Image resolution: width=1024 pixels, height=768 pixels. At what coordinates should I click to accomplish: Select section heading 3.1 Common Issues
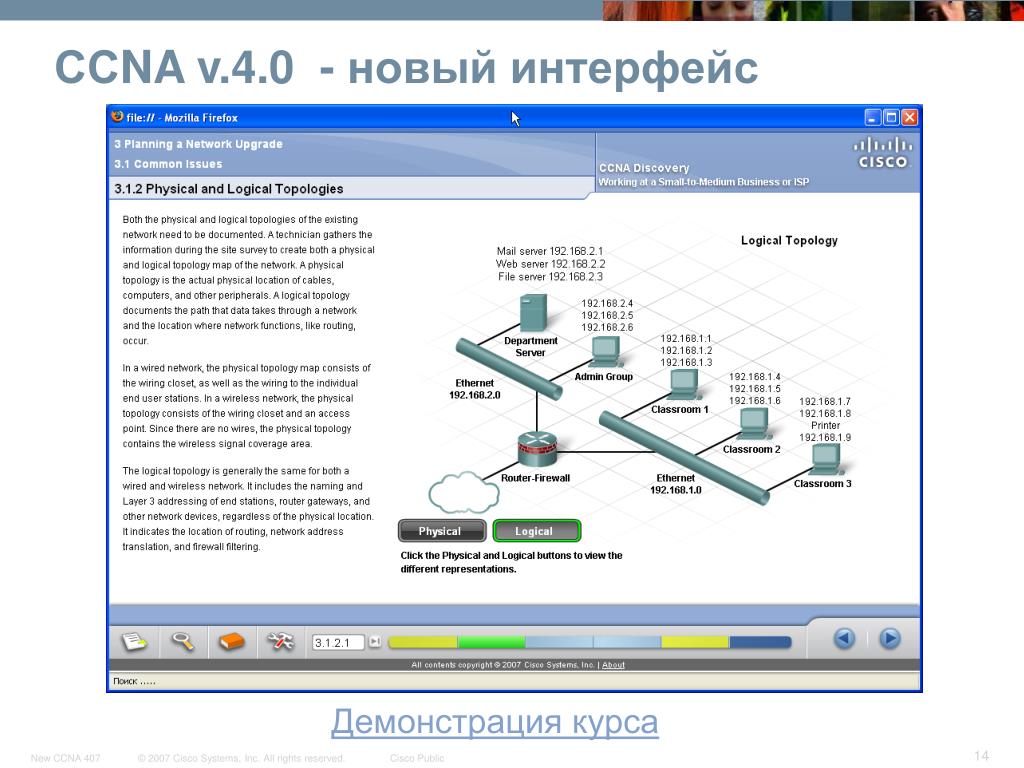168,164
